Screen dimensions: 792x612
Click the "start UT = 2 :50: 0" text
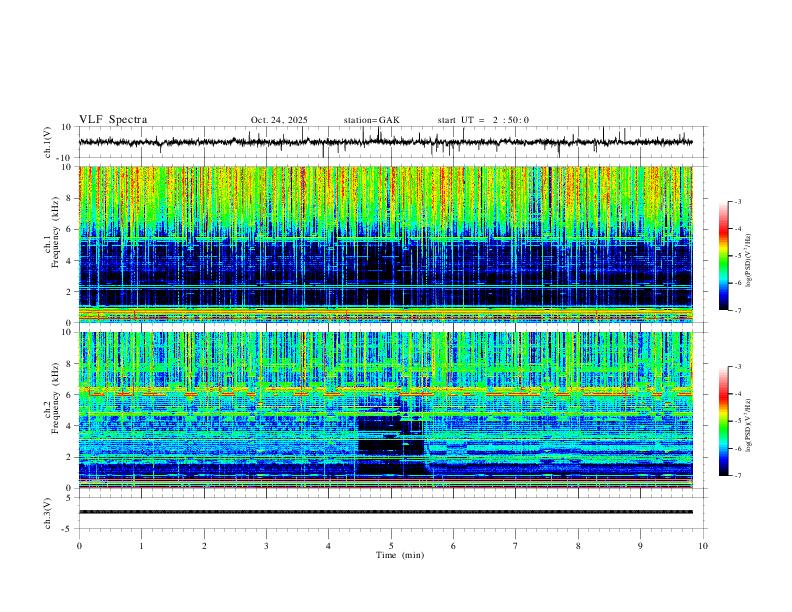tap(483, 120)
